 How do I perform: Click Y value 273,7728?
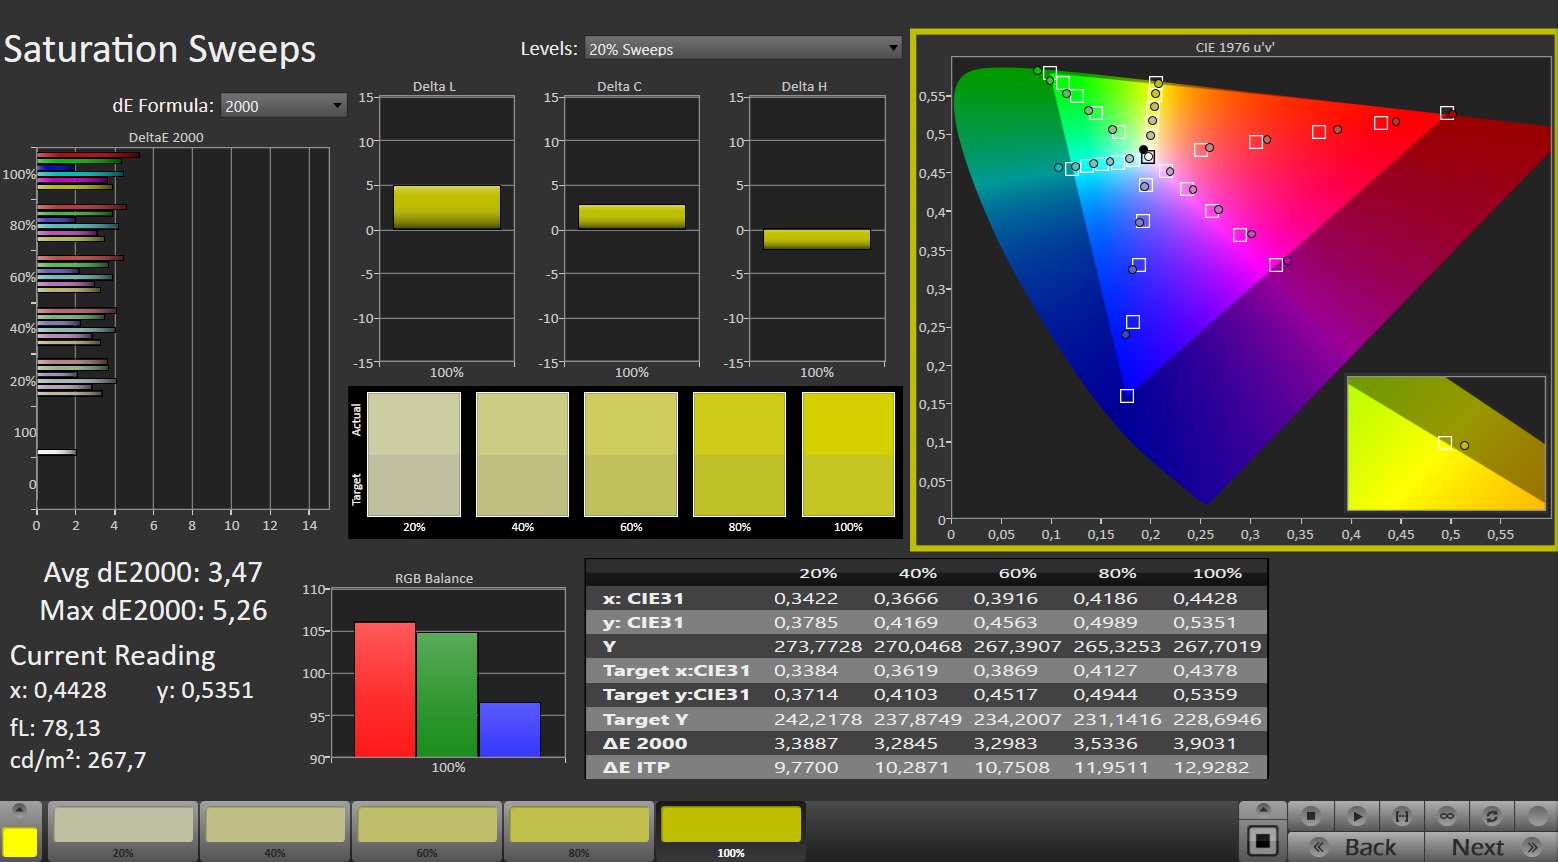click(x=817, y=646)
